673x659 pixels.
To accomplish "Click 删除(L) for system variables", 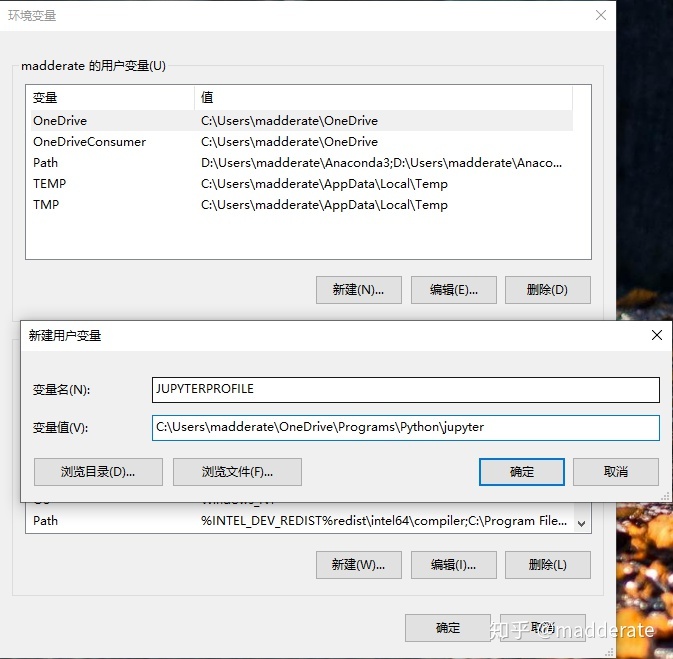I will click(548, 565).
